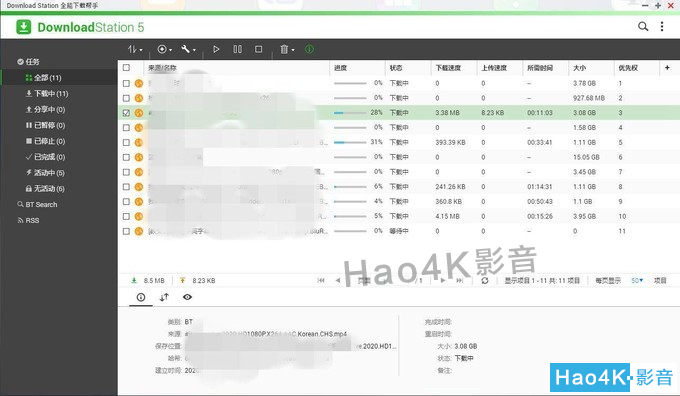Open the add task dropdown

164,49
